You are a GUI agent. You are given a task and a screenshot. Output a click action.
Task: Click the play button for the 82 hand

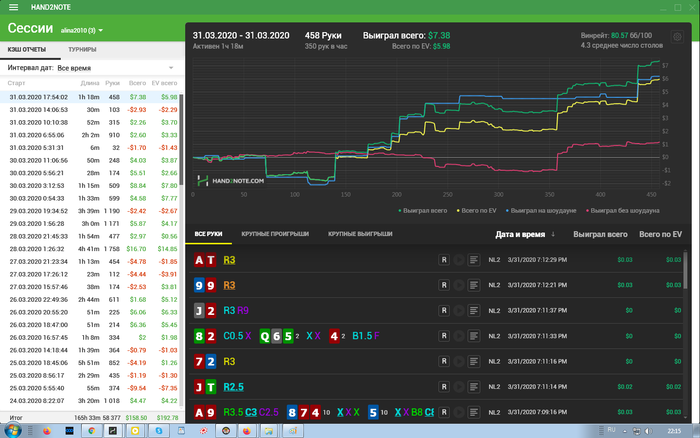[x=458, y=336]
